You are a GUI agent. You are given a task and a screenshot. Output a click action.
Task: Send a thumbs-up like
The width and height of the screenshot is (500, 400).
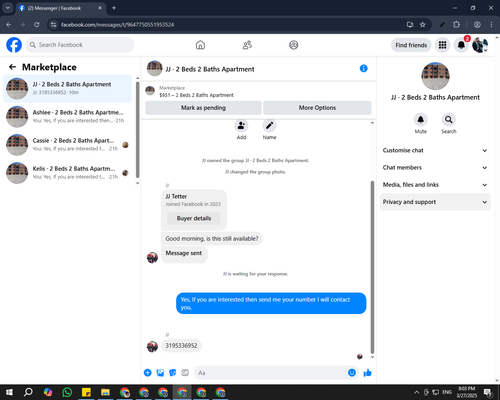tap(367, 373)
